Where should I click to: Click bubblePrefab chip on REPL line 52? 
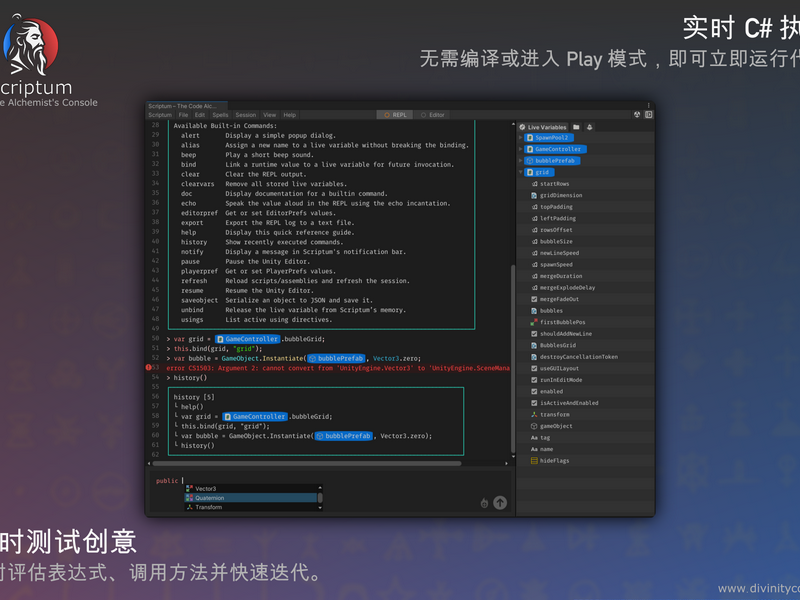pyautogui.click(x=336, y=358)
